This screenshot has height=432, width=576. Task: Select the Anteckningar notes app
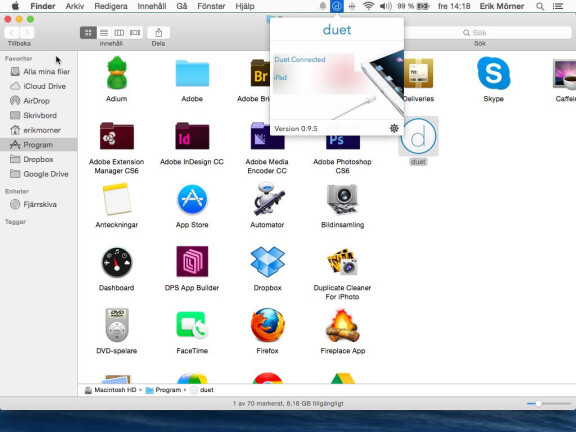pyautogui.click(x=116, y=199)
